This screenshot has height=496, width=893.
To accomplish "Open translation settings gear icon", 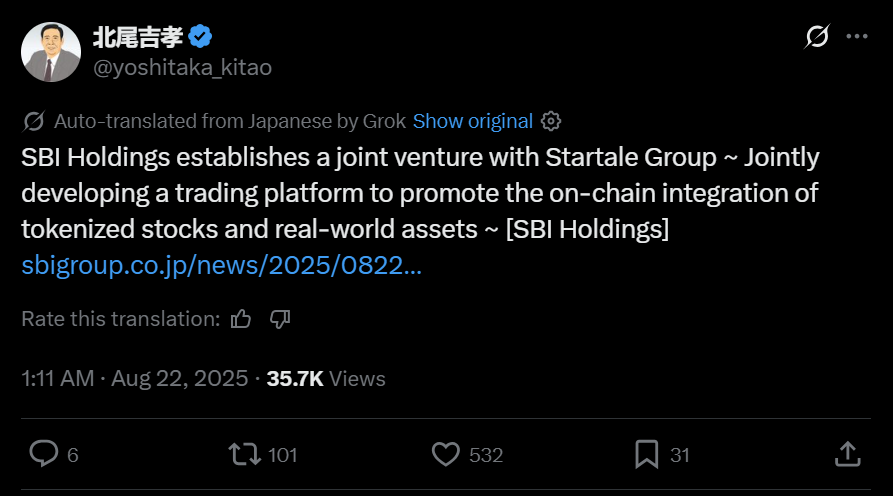I will 550,122.
